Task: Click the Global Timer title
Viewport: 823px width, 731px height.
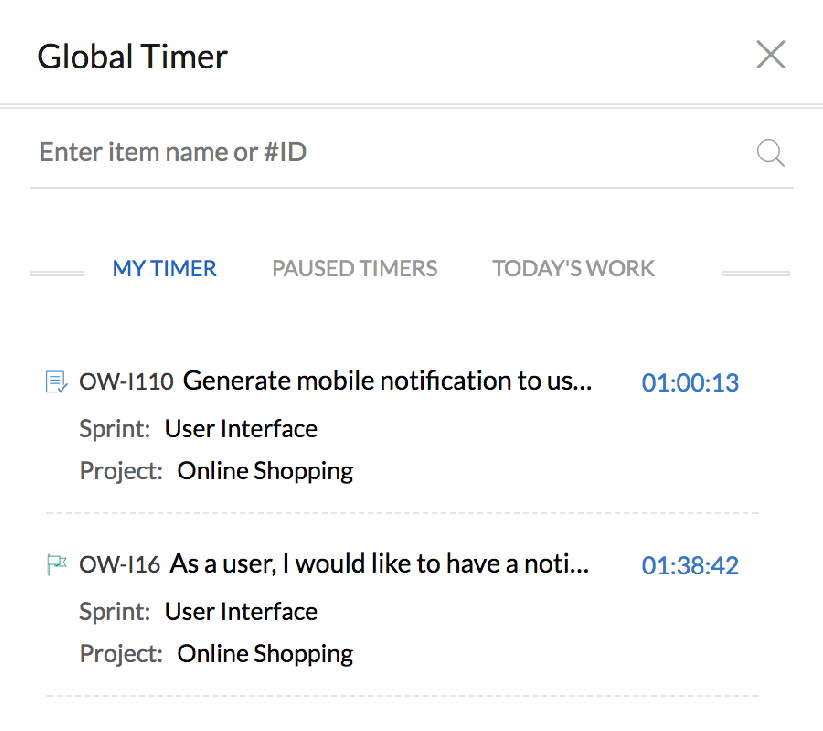Action: click(x=132, y=56)
